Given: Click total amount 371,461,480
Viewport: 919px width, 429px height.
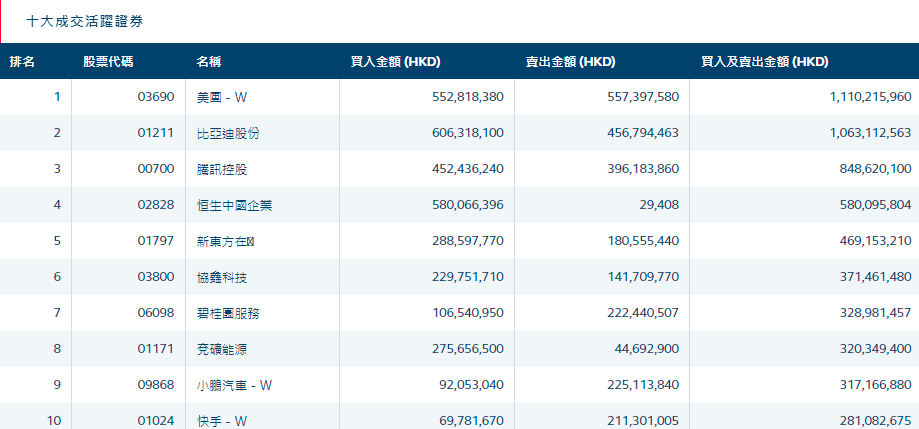Looking at the screenshot, I should coord(876,277).
